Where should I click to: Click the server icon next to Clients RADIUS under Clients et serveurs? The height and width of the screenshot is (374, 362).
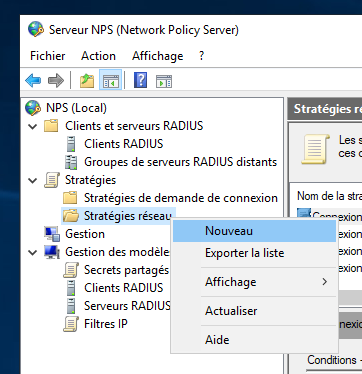point(71,144)
